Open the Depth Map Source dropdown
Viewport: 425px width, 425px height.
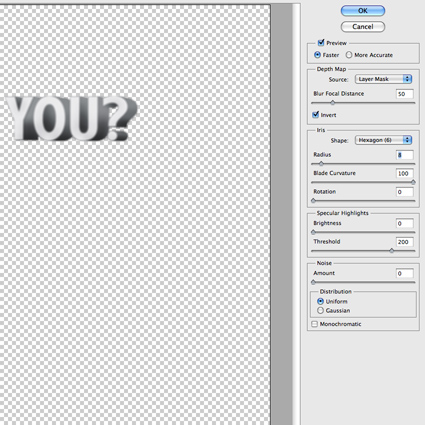[383, 79]
